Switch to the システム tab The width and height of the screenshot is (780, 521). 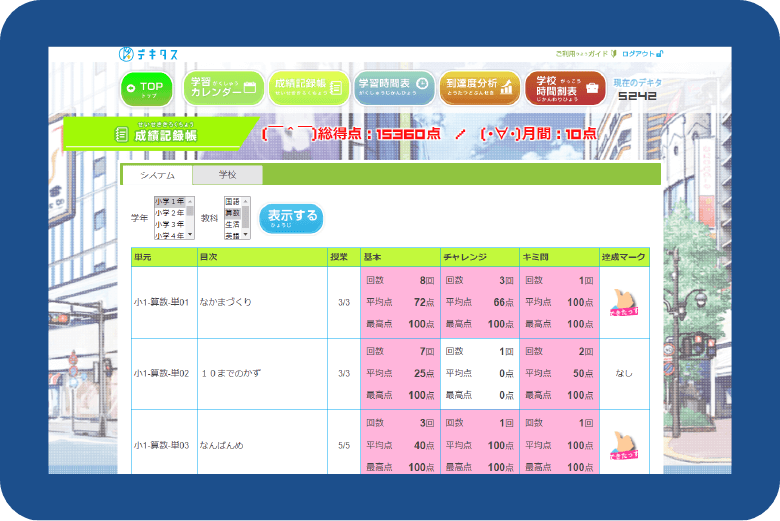tap(157, 175)
